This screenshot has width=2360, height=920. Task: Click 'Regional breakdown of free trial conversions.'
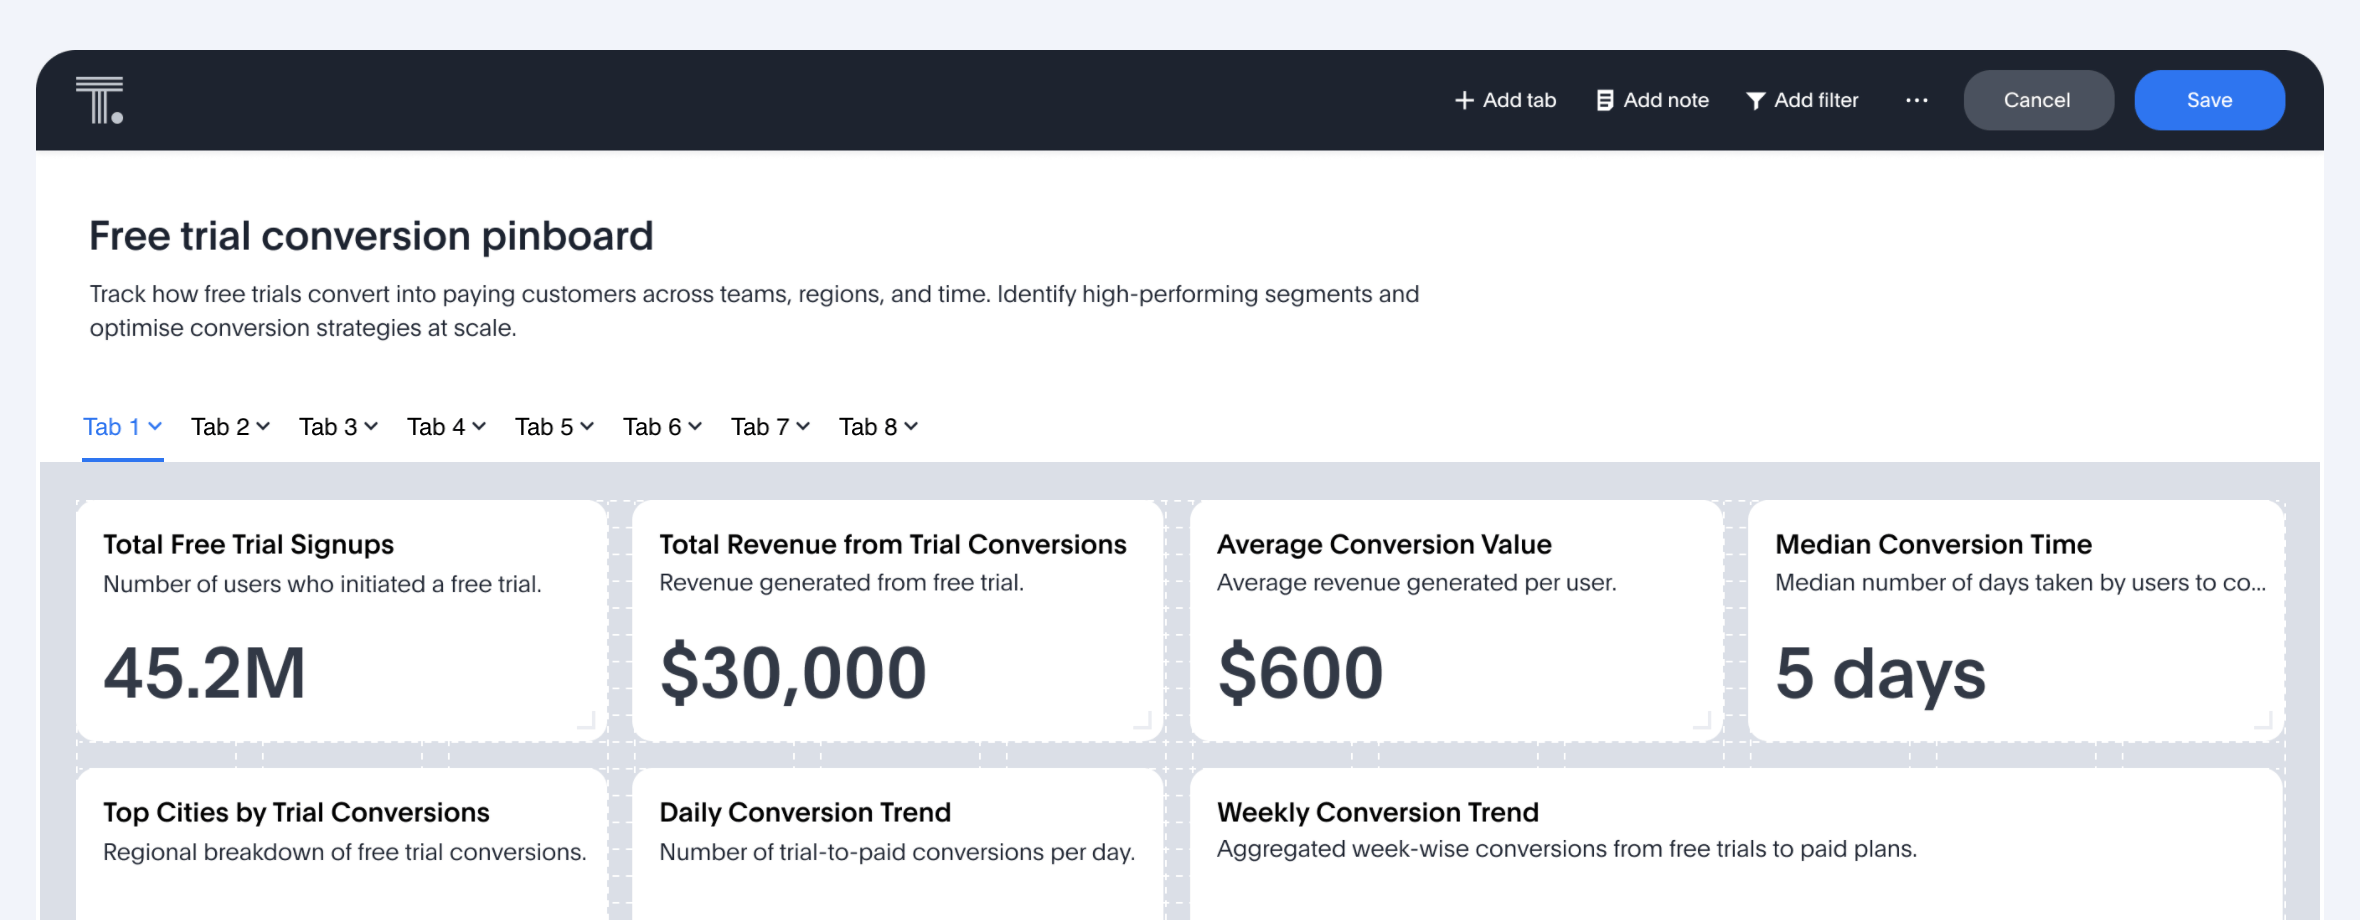pos(344,852)
